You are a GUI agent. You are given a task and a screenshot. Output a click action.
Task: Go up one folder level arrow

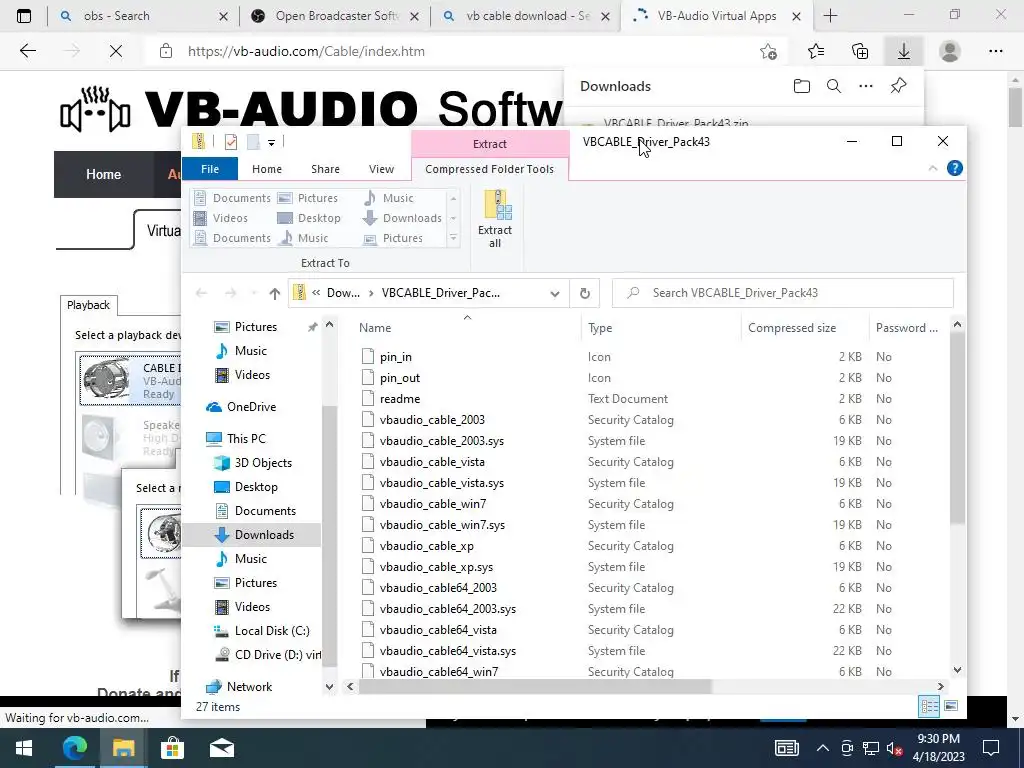click(x=274, y=293)
